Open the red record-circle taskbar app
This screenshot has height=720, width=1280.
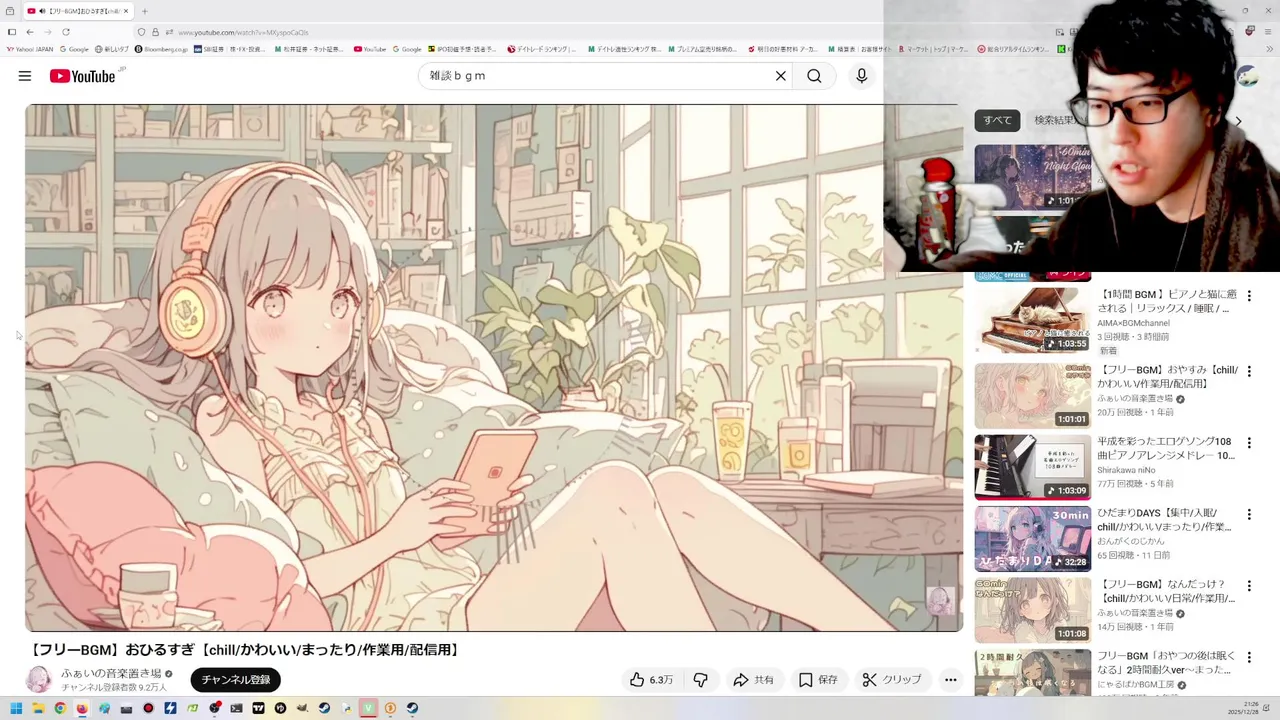pos(148,708)
